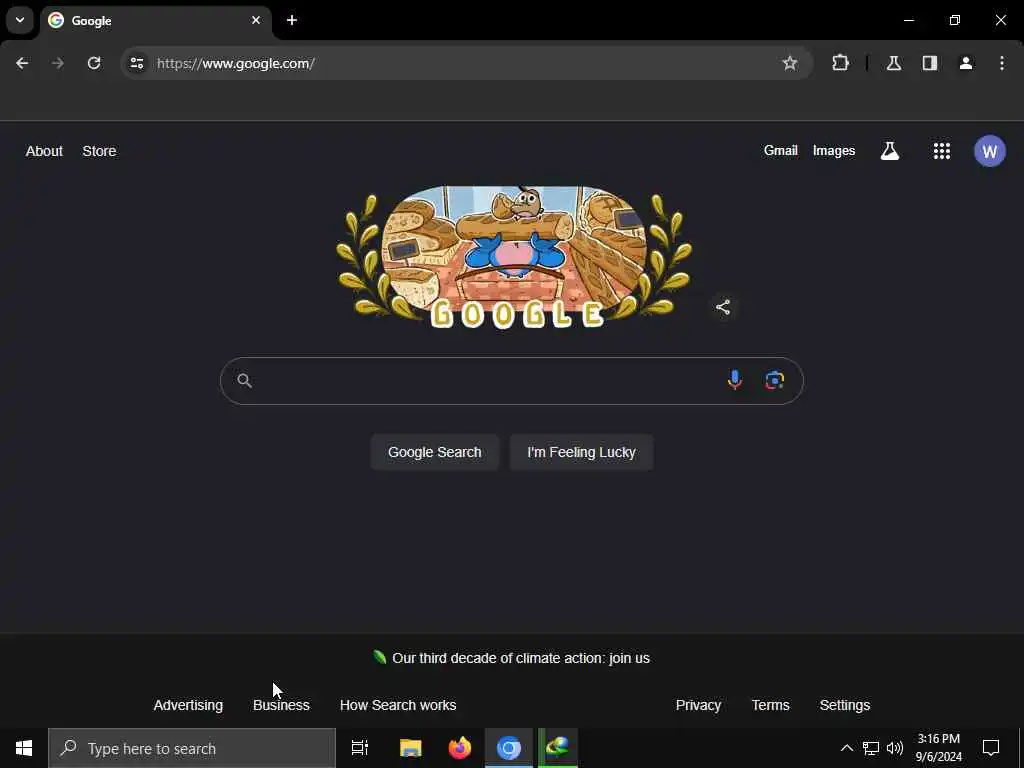Share the doodle with share icon
The image size is (1024, 768).
[723, 307]
